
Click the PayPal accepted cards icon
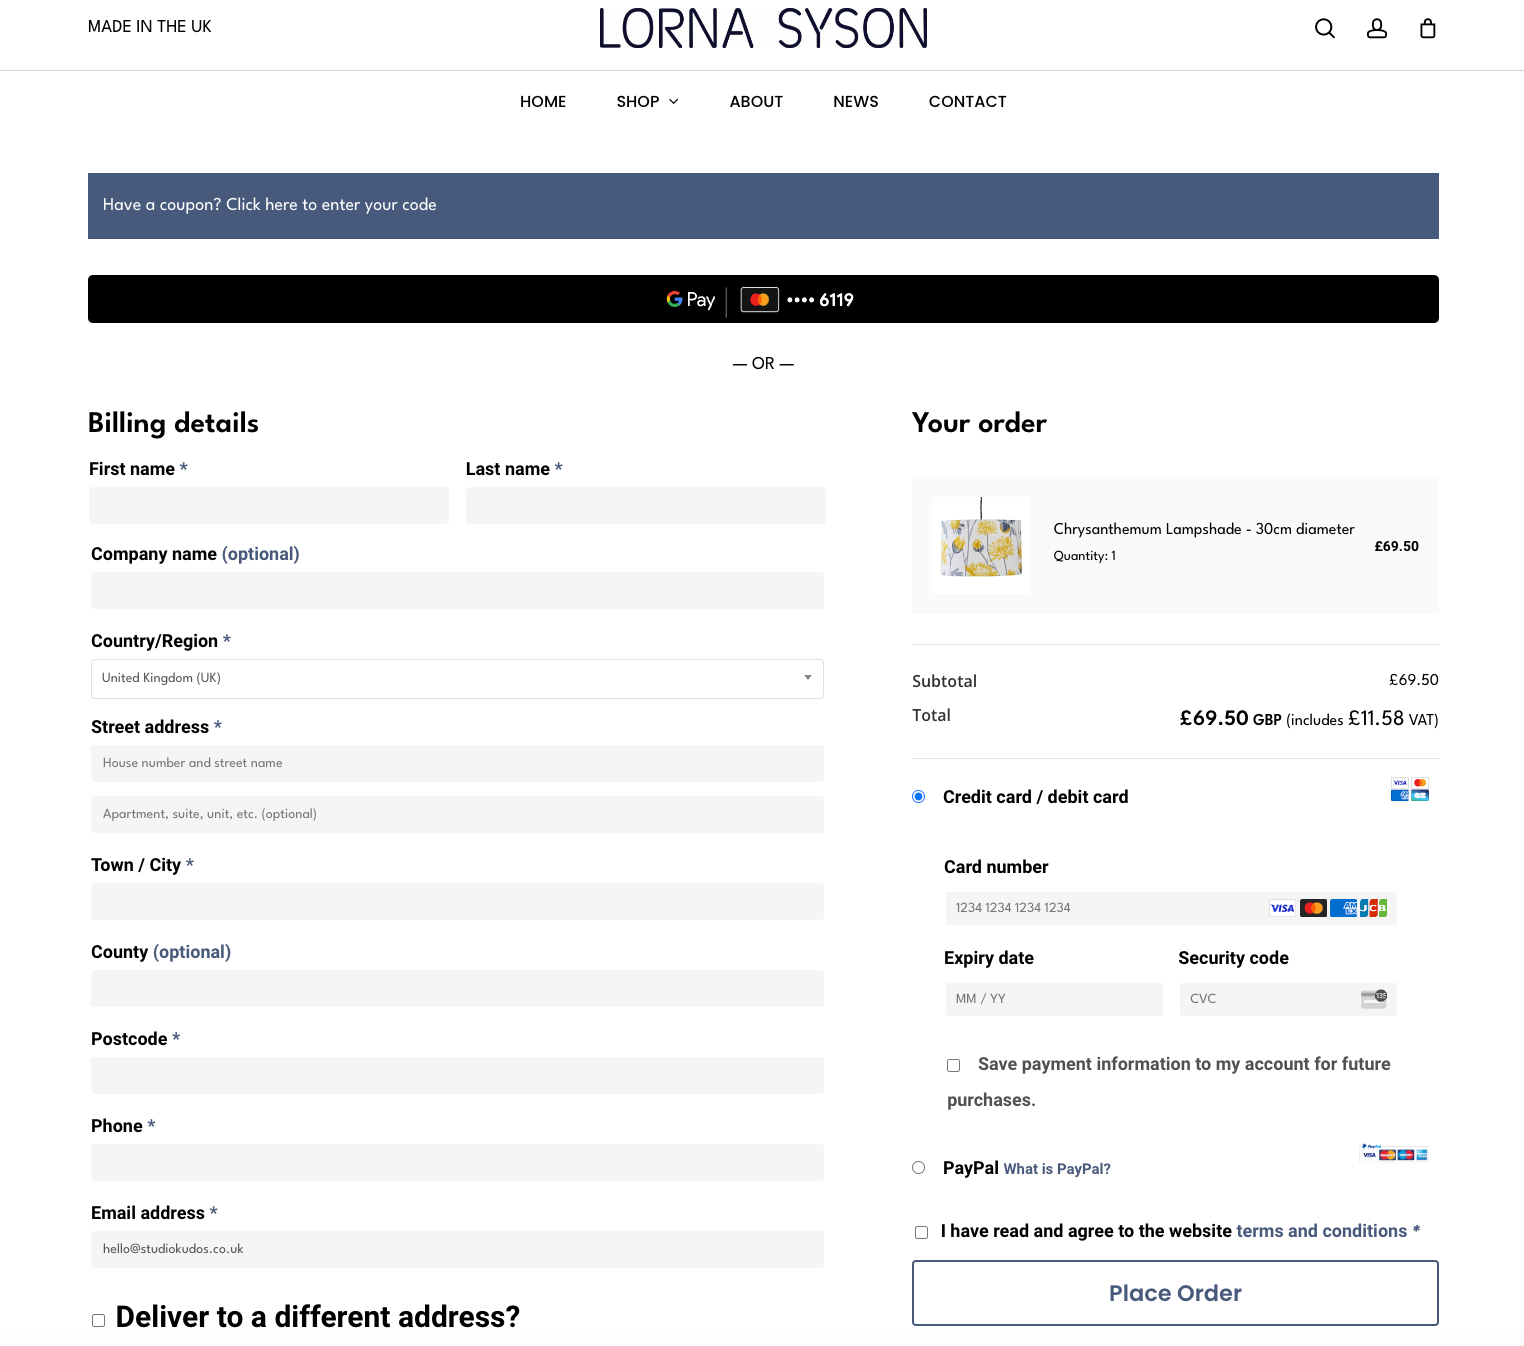(x=1394, y=1153)
